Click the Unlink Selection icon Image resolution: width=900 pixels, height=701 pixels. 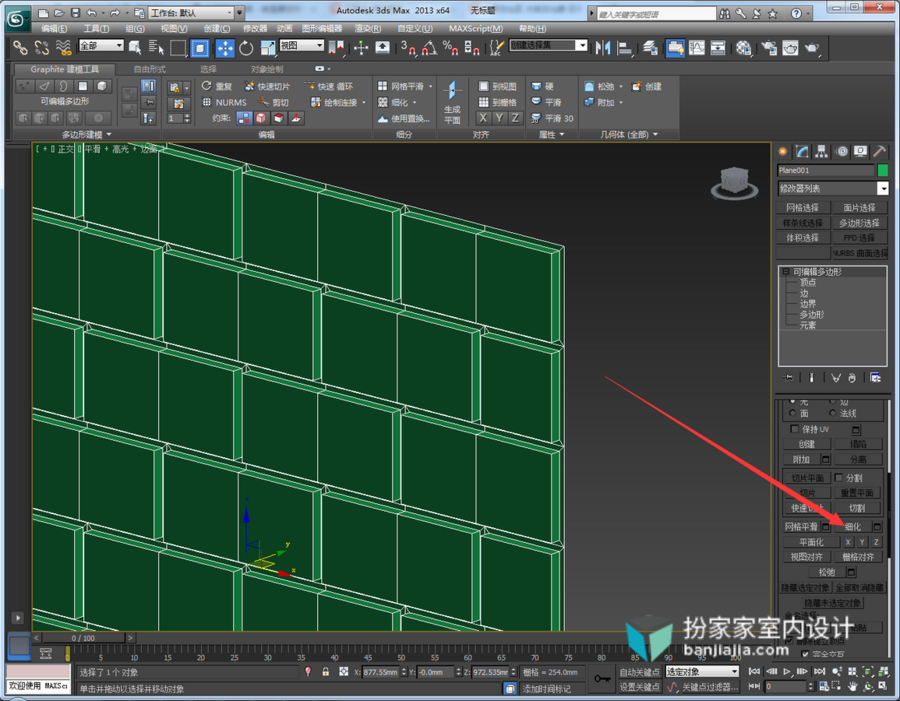click(x=42, y=48)
